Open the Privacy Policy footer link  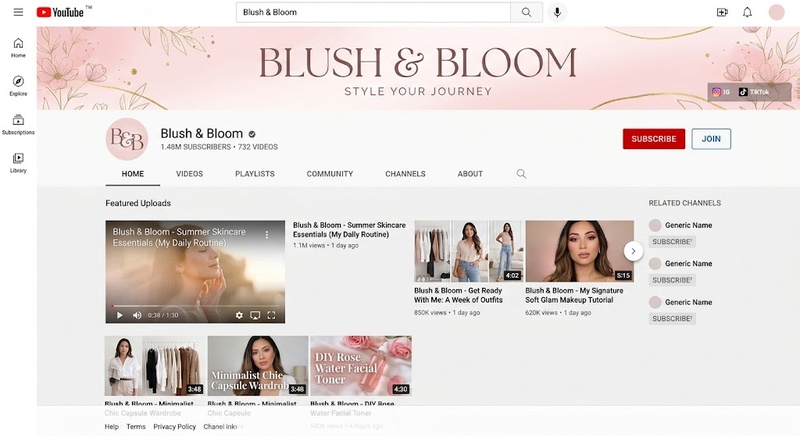(174, 427)
